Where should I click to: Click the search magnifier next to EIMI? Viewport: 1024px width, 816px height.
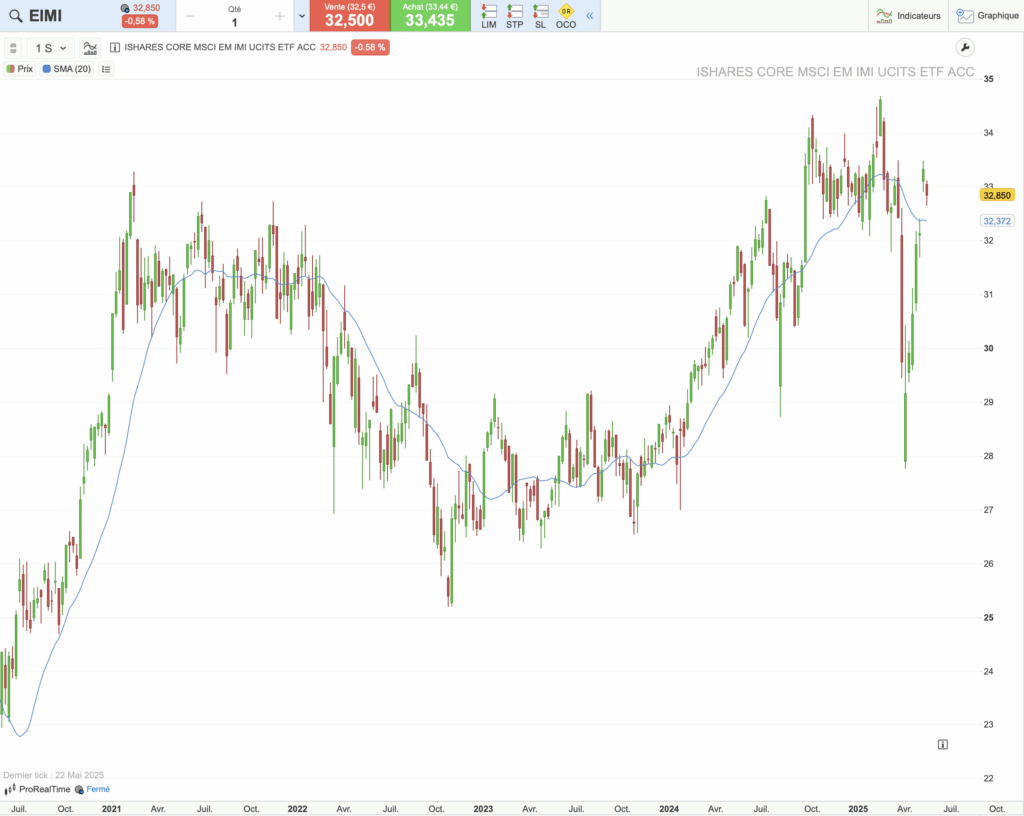pos(16,16)
